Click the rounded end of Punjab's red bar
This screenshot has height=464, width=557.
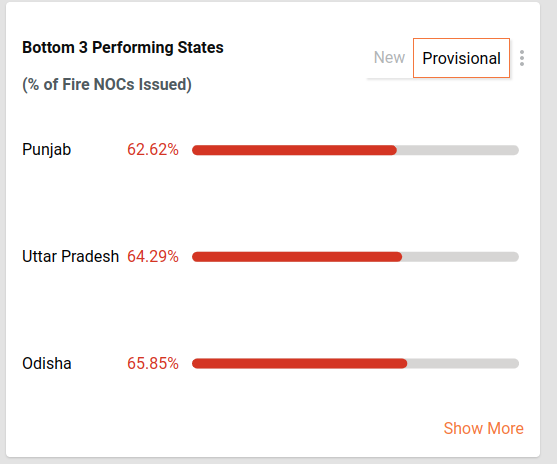[x=393, y=150]
